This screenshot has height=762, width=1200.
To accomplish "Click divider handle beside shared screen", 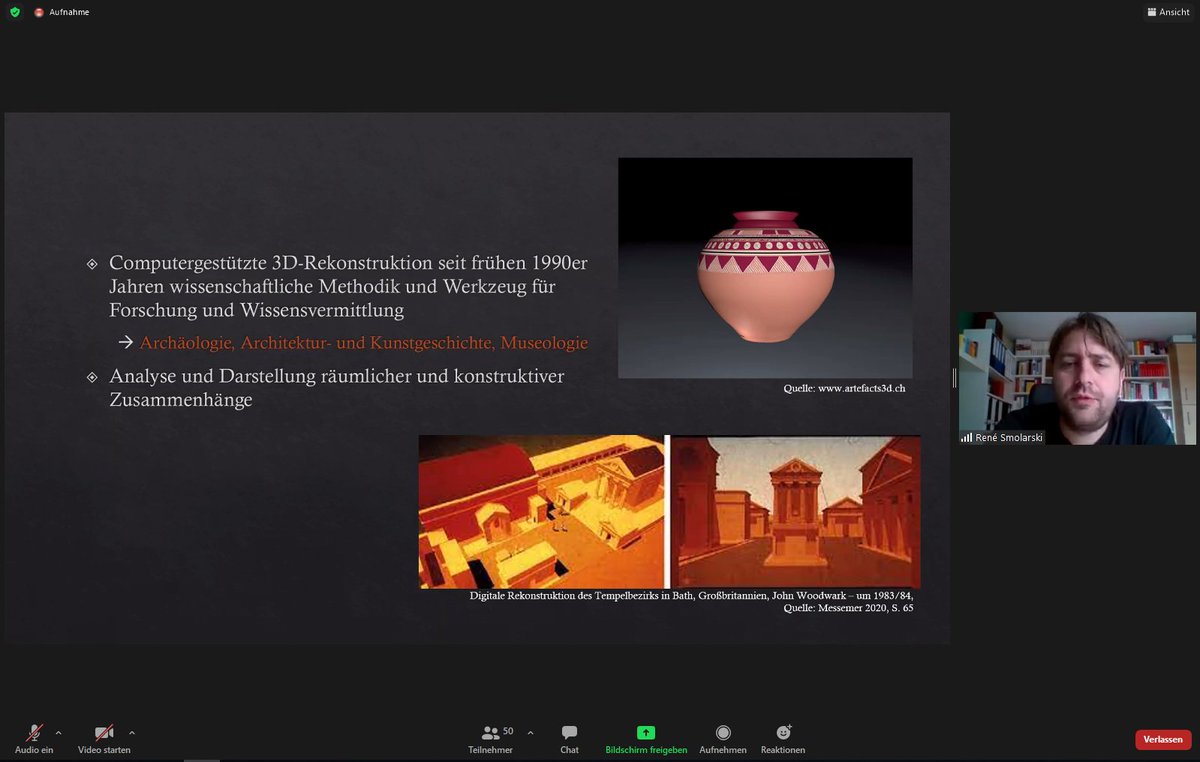I will pyautogui.click(x=954, y=378).
